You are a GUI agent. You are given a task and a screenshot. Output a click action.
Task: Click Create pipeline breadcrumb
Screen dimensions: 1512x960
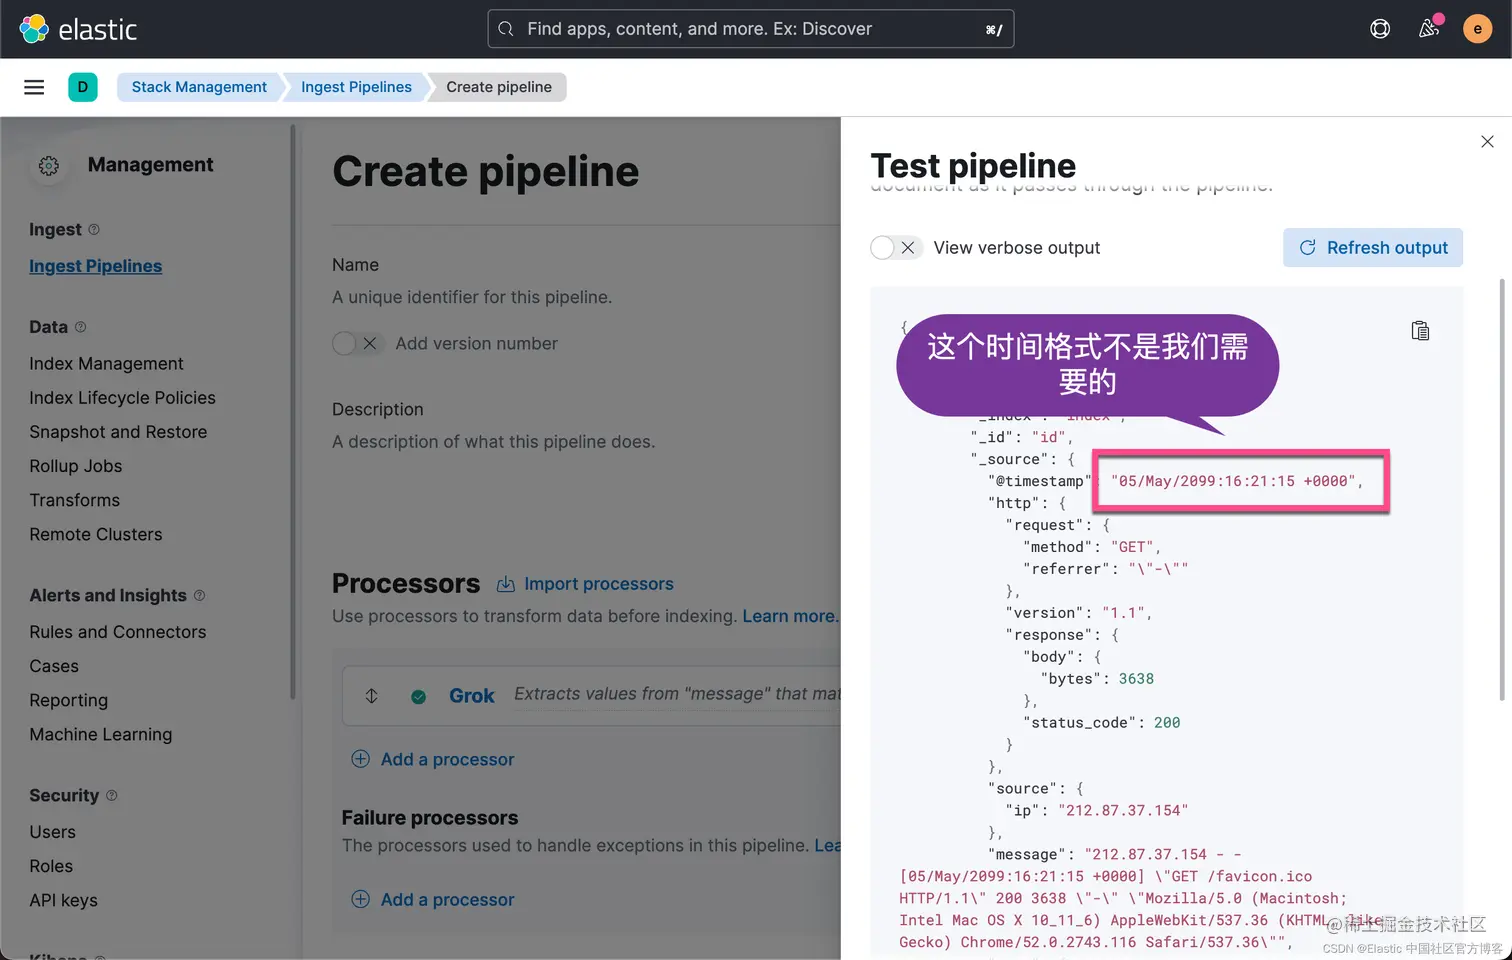499,87
